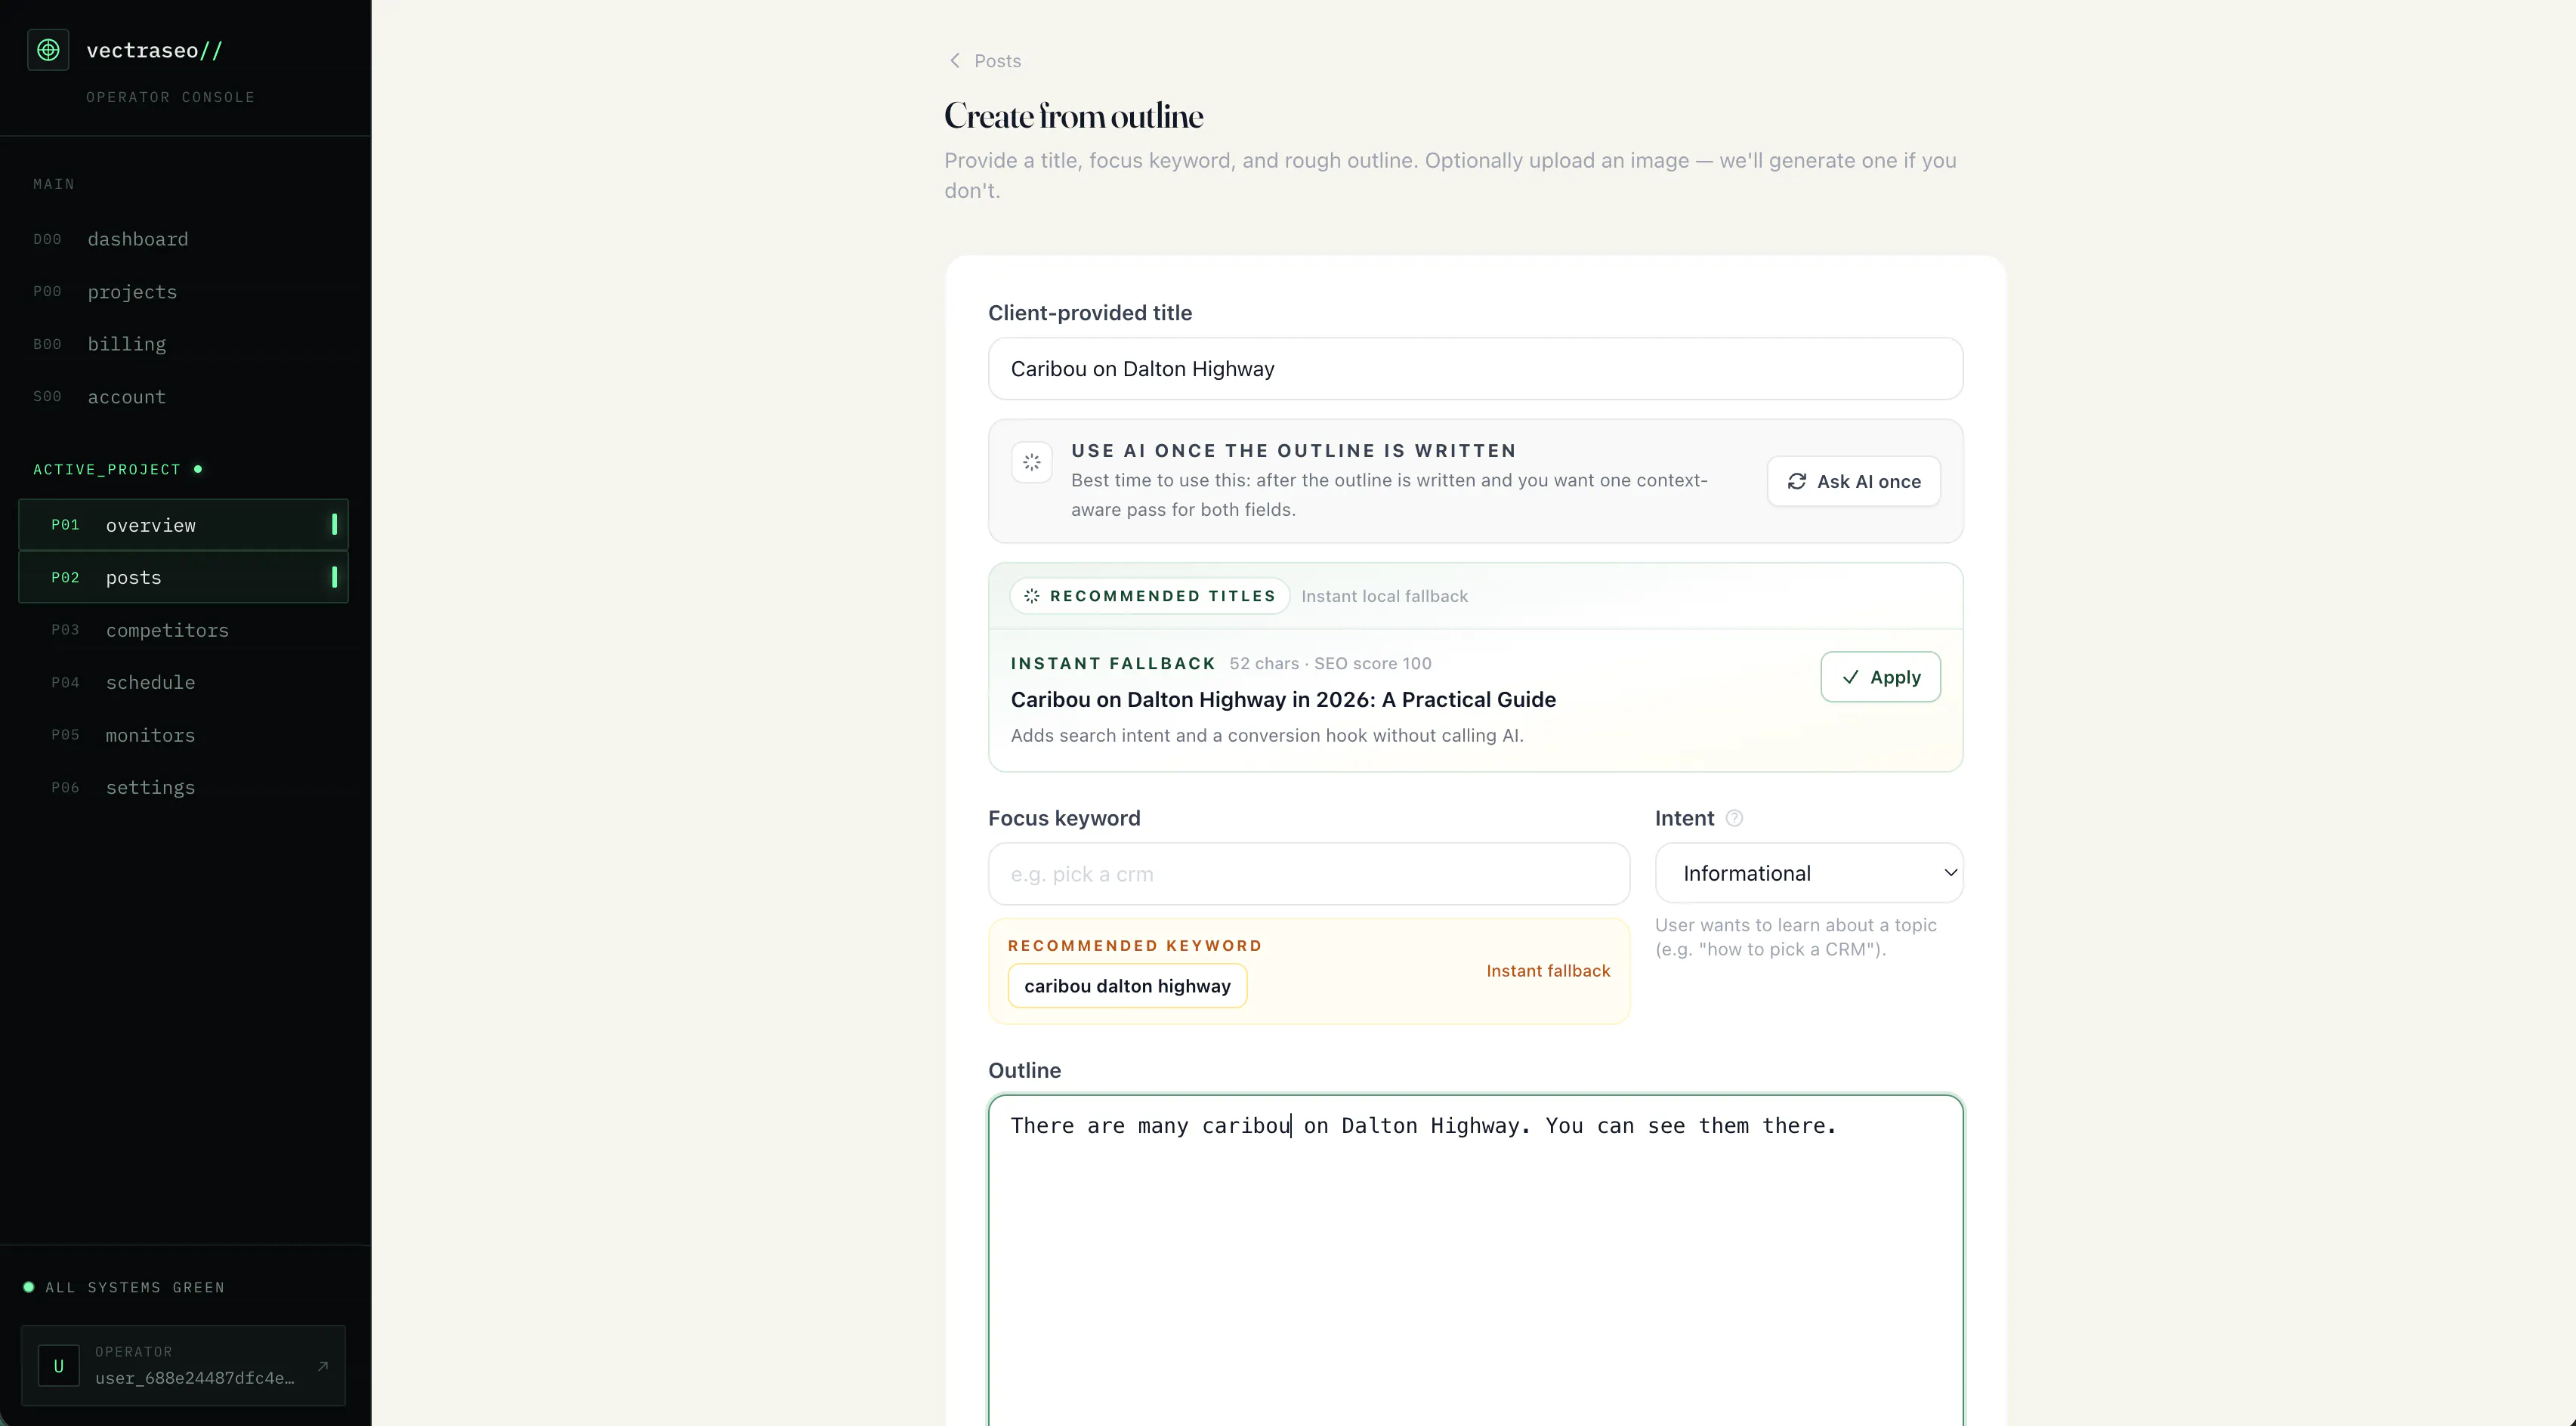The height and width of the screenshot is (1426, 2576).
Task: Click the Intent help question-mark icon
Action: [1734, 818]
